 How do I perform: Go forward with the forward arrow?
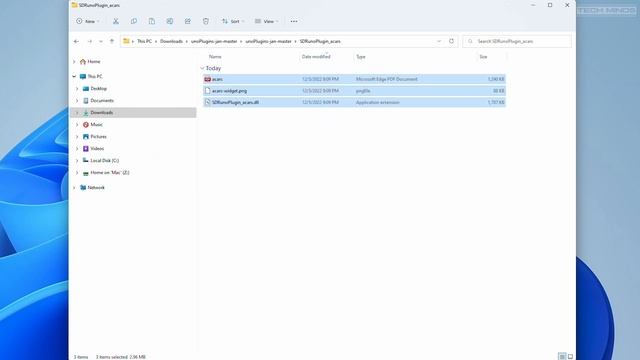[x=89, y=41]
